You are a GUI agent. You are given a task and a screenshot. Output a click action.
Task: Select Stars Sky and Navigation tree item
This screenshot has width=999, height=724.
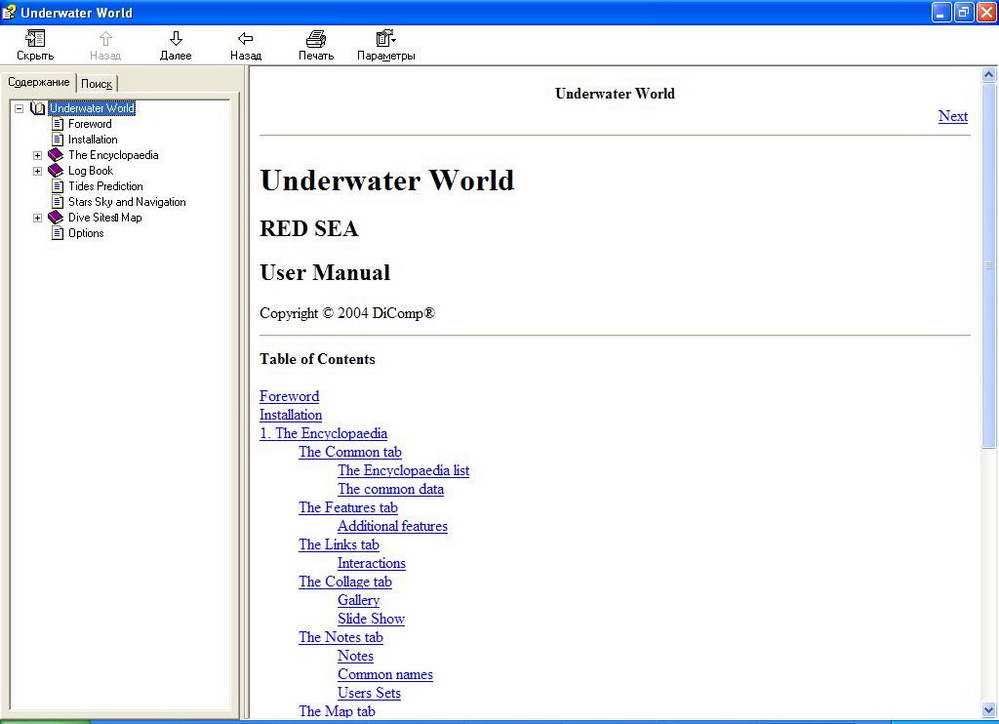pos(127,201)
